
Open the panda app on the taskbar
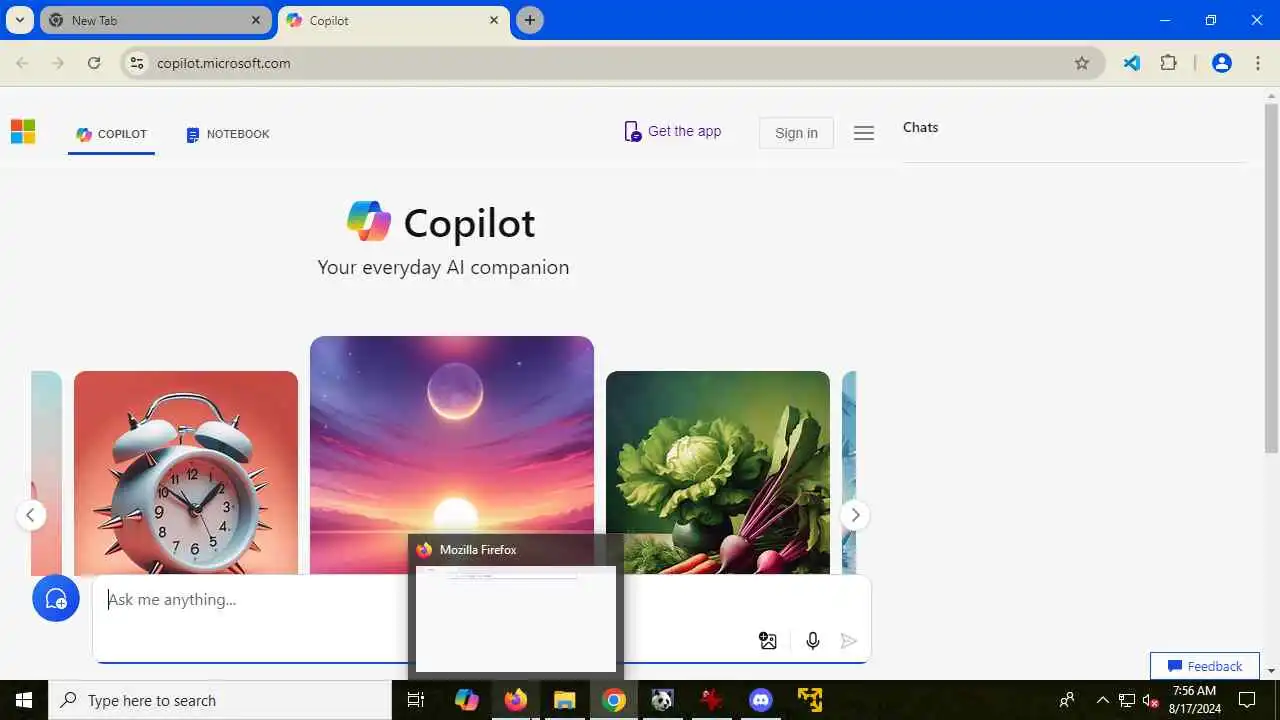tap(663, 700)
